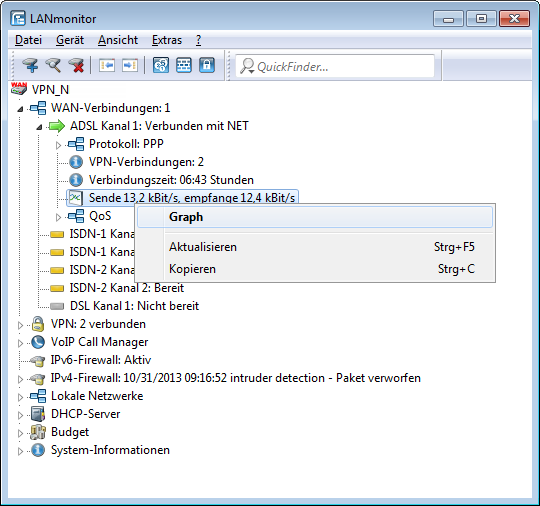Viewport: 540px width, 506px height.
Task: Expand the Budget node
Action: pos(20,433)
